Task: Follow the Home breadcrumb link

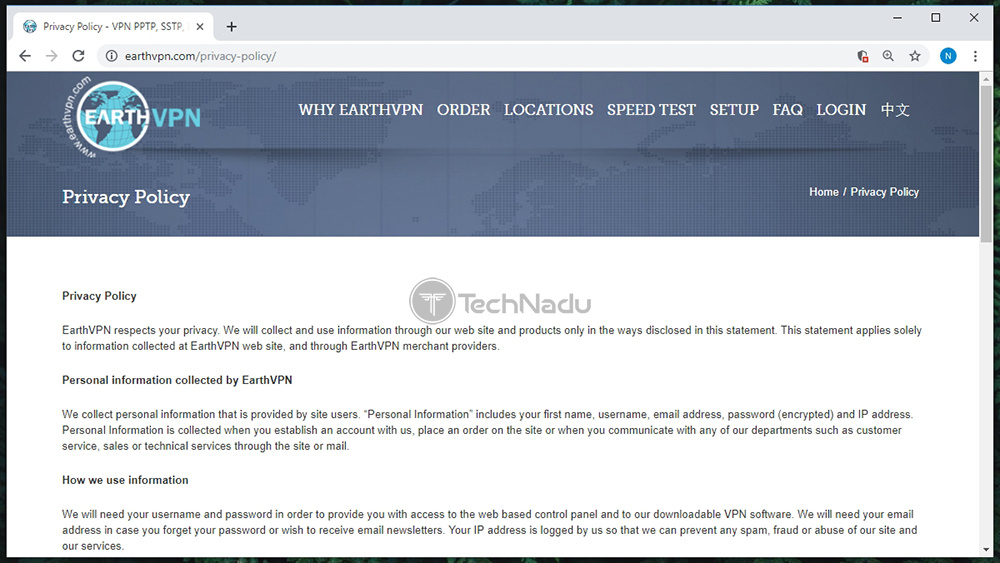Action: [x=824, y=192]
